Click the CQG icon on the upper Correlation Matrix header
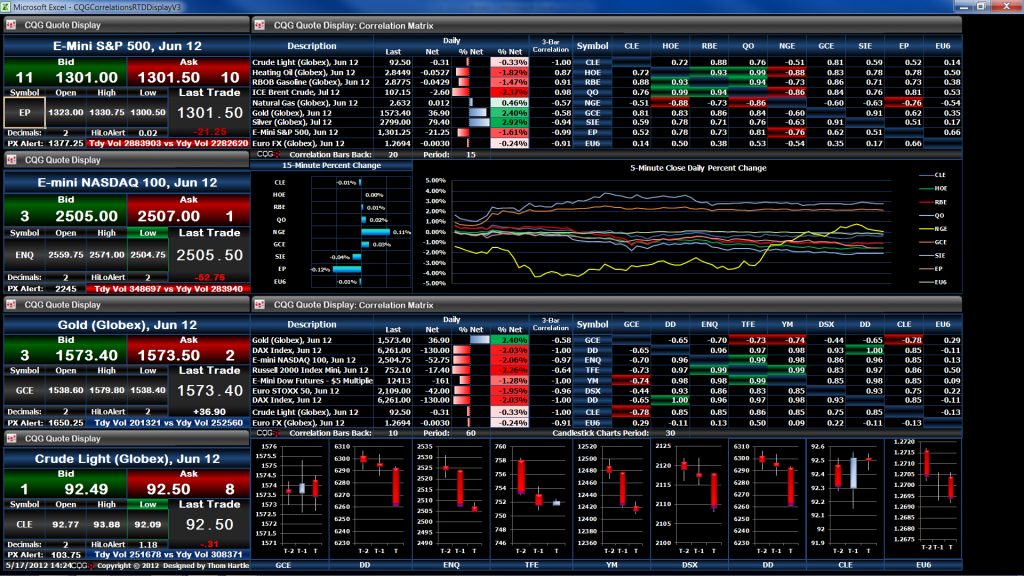 (259, 25)
